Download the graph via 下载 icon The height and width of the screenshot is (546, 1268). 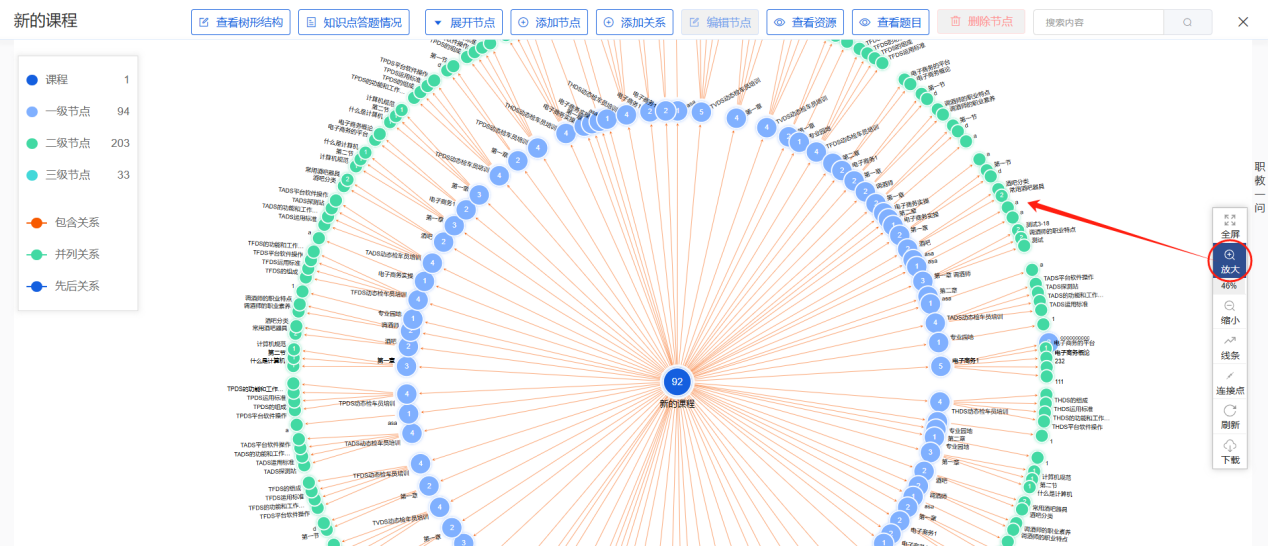pyautogui.click(x=1229, y=446)
